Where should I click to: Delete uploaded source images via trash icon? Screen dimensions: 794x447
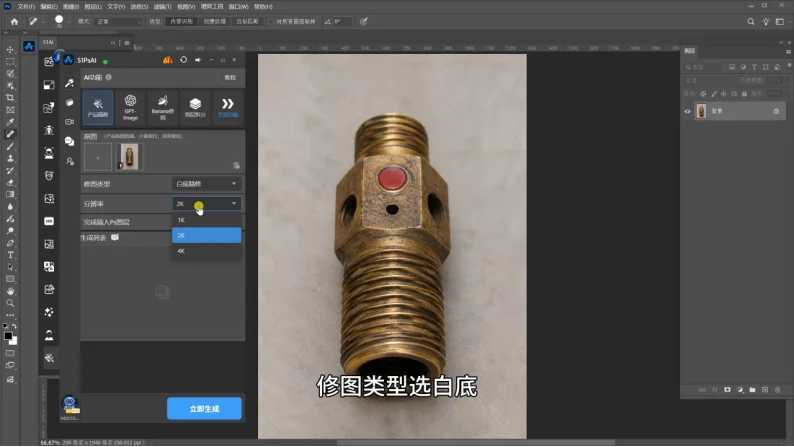pos(236,166)
